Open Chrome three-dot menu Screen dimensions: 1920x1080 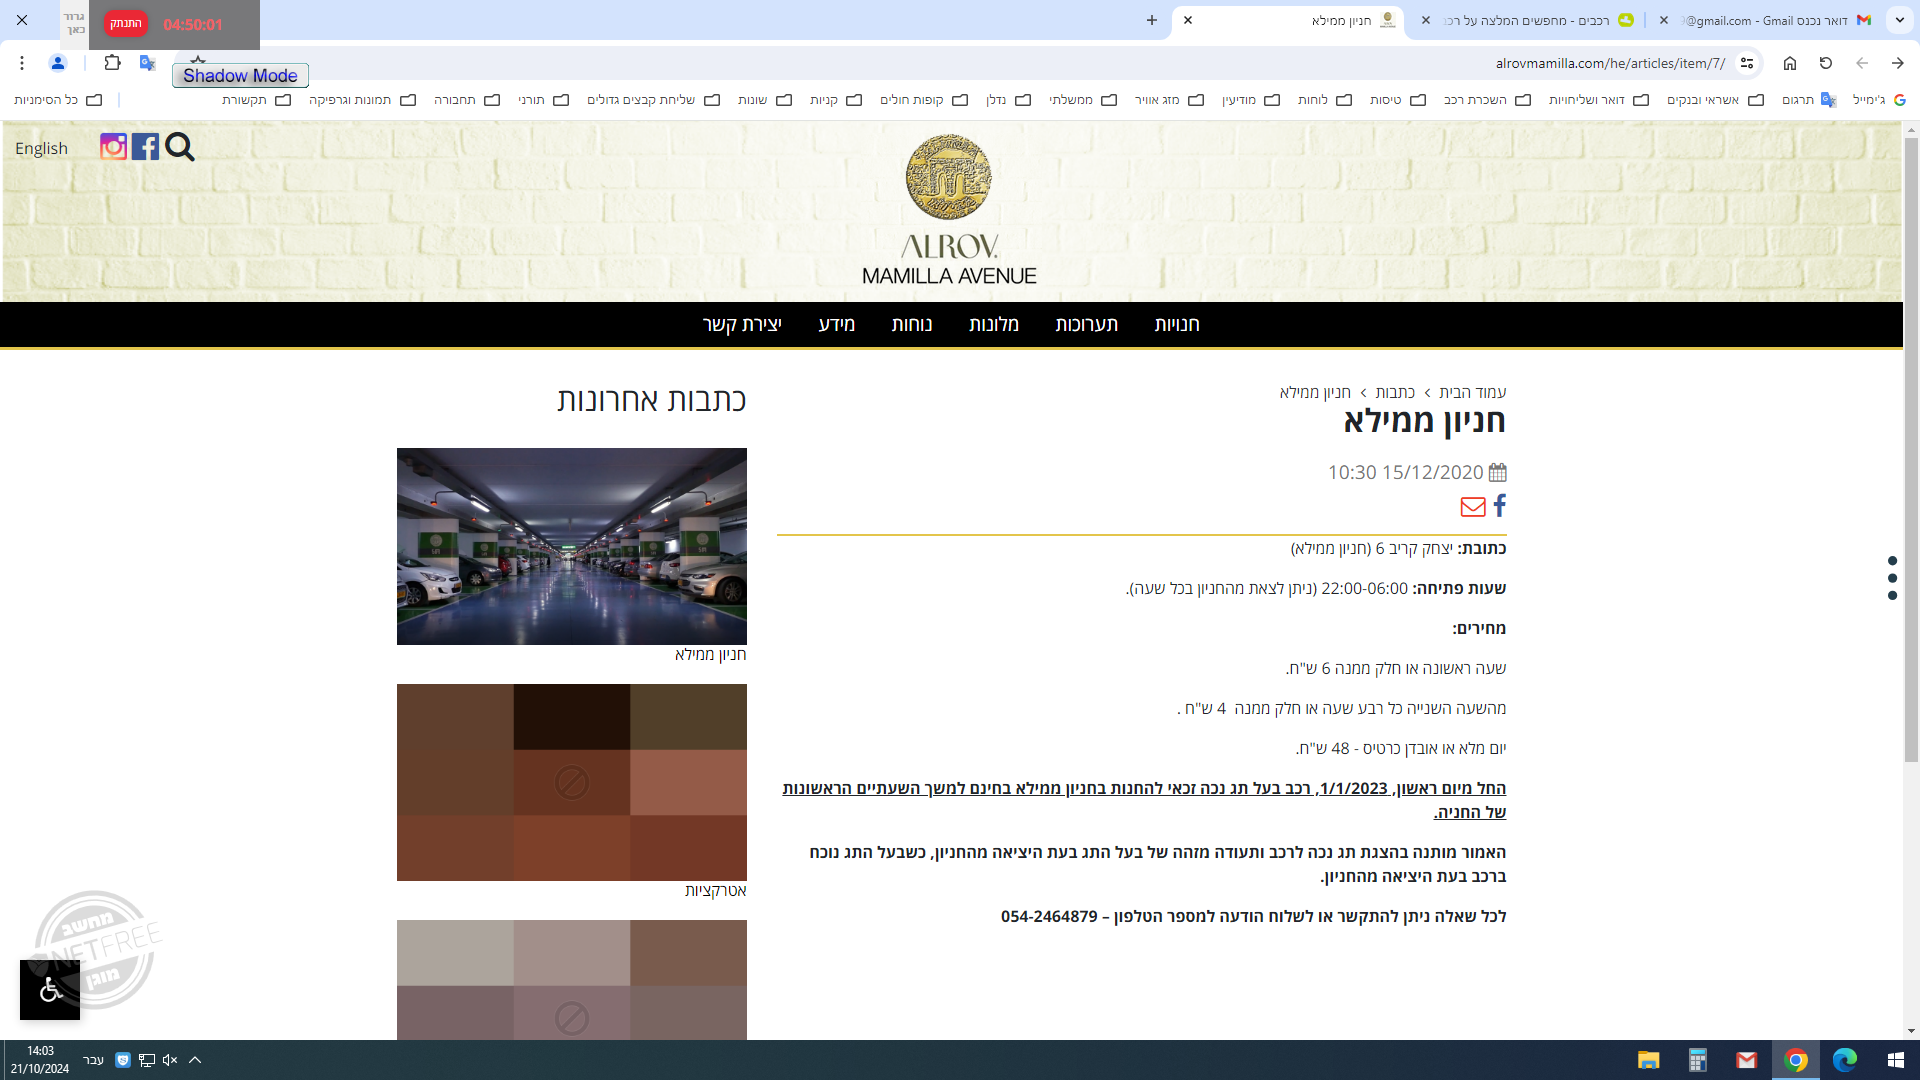click(x=21, y=63)
